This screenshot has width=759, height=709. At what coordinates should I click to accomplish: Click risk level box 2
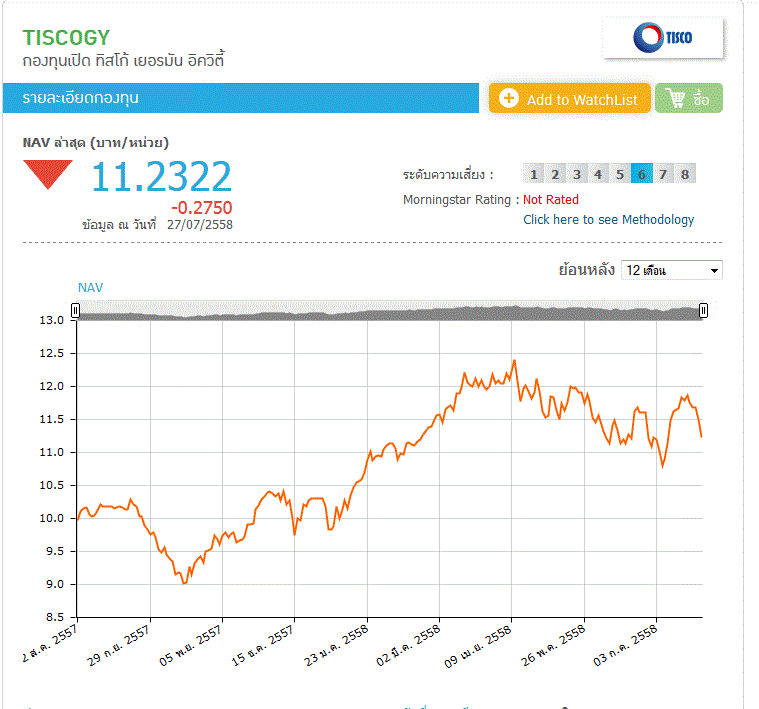tap(555, 174)
